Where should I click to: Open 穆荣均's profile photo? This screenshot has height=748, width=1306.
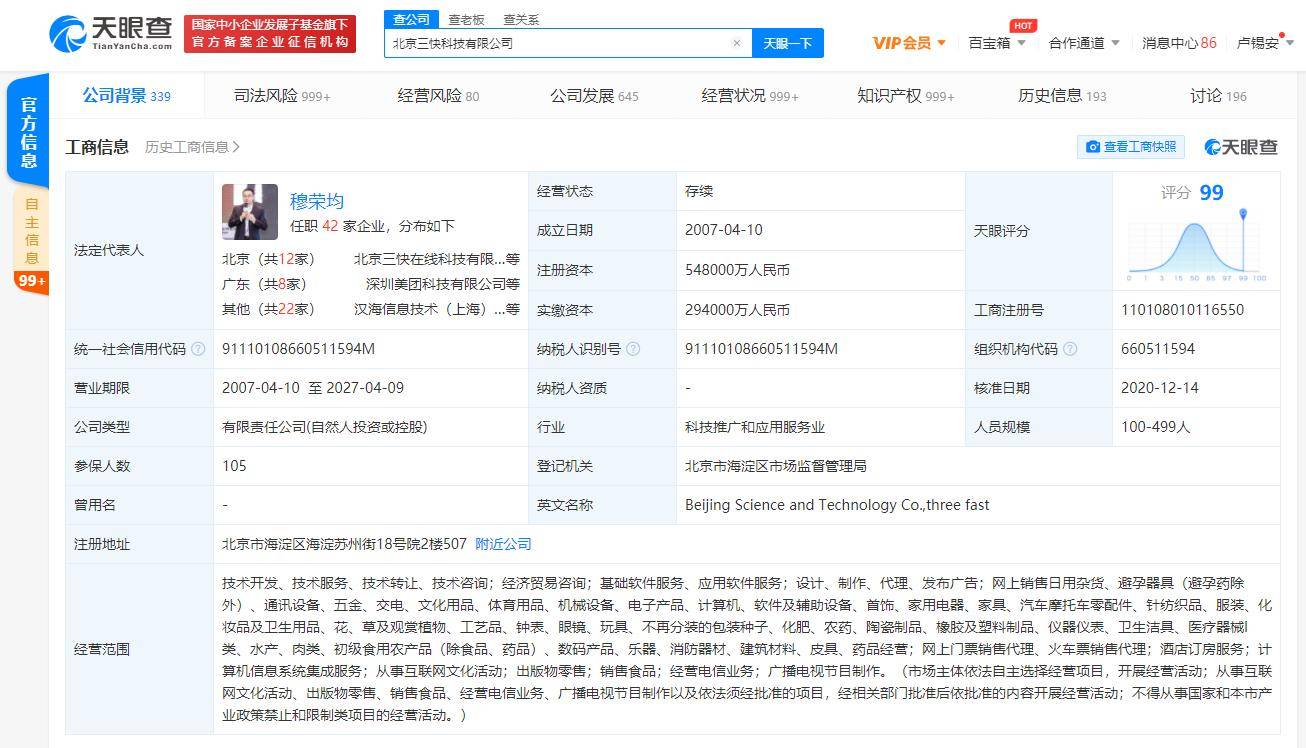pyautogui.click(x=250, y=211)
